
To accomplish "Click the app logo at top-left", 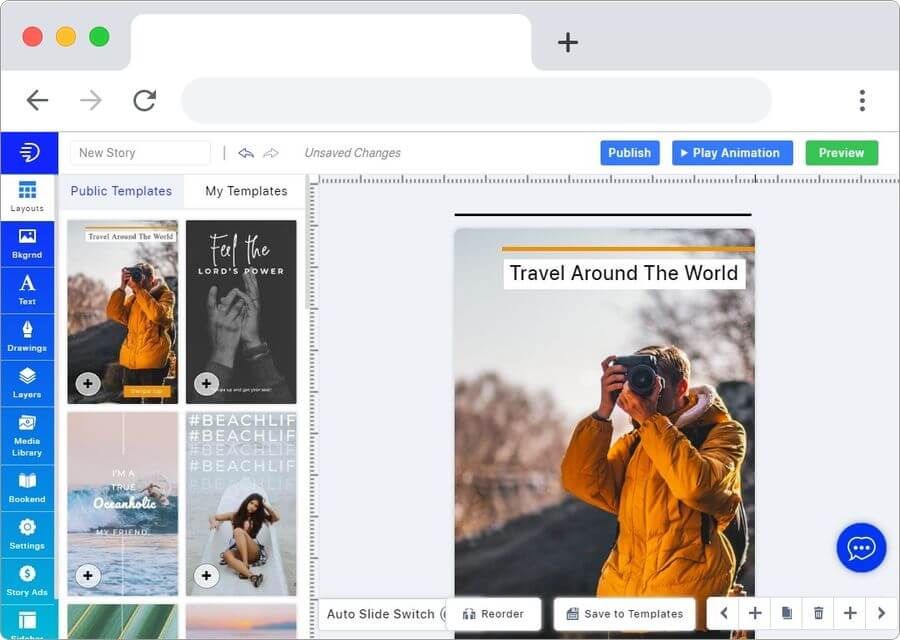I will click(x=29, y=153).
